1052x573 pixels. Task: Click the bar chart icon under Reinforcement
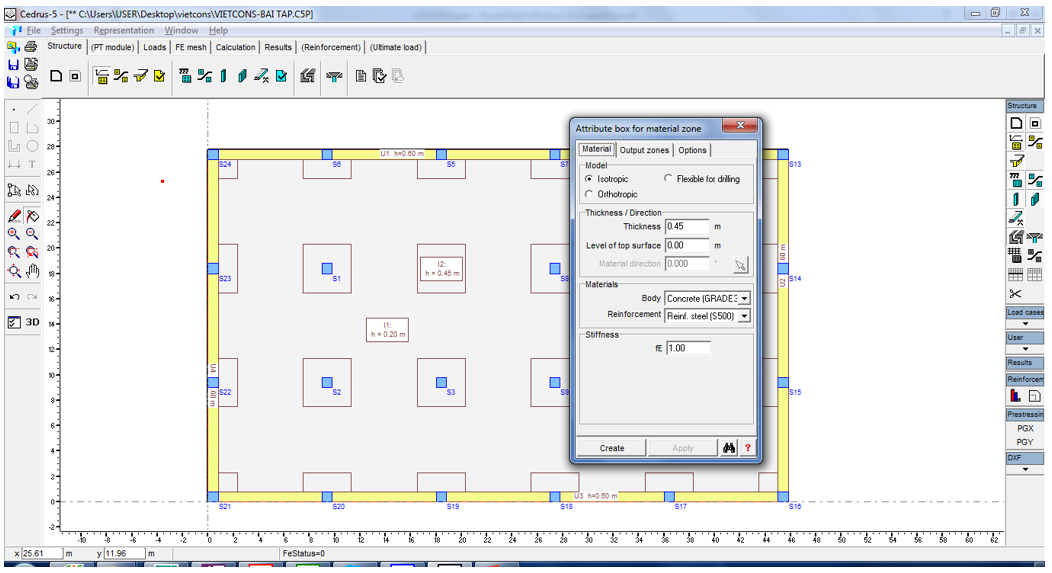point(1015,397)
